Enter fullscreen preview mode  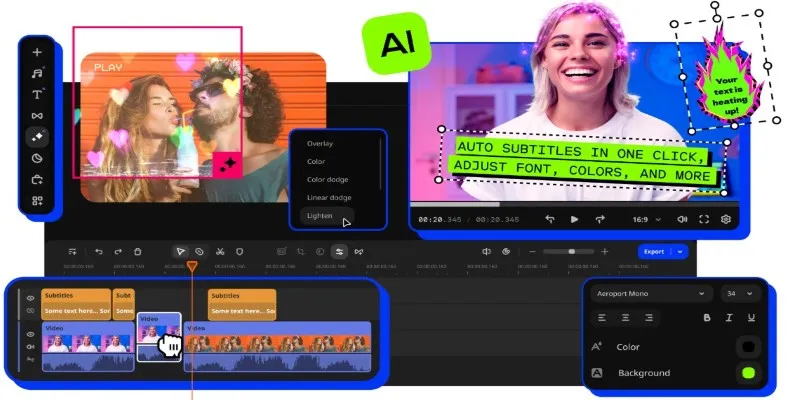click(x=704, y=219)
